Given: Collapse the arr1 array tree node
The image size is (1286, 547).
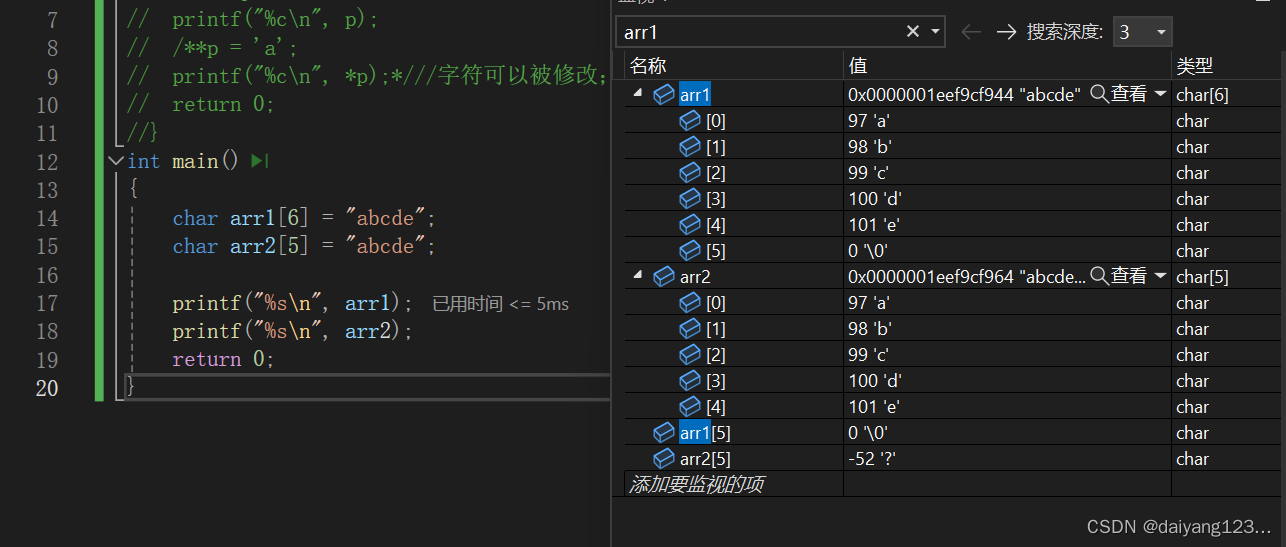Looking at the screenshot, I should click(x=638, y=94).
